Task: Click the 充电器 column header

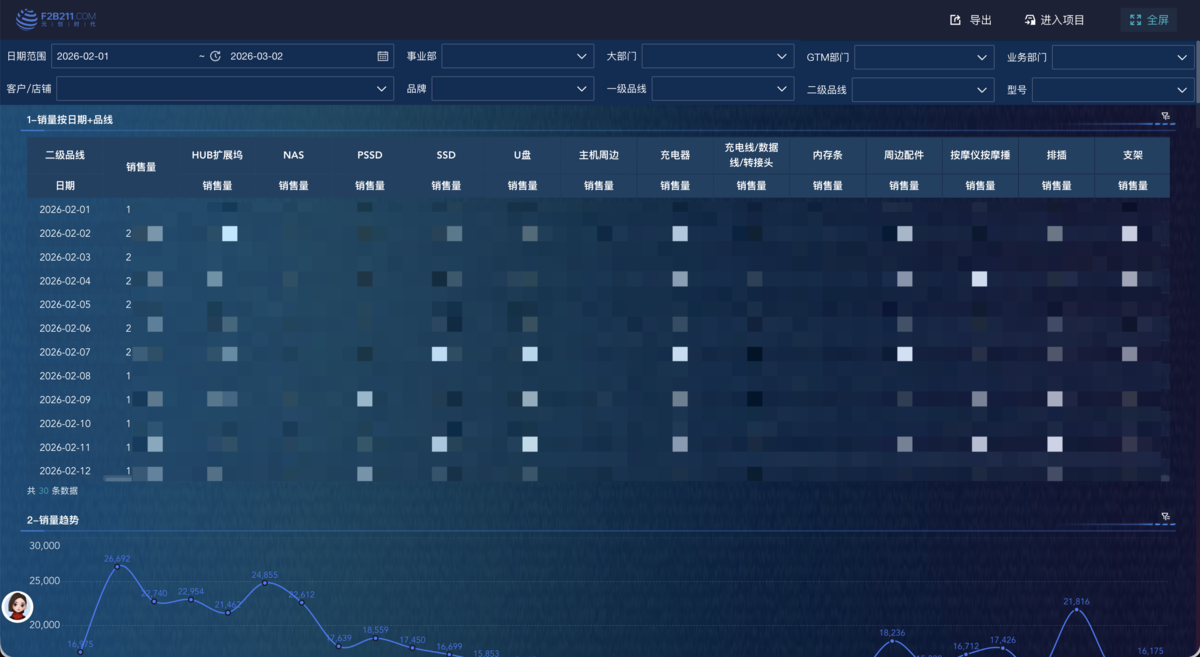Action: (x=675, y=156)
